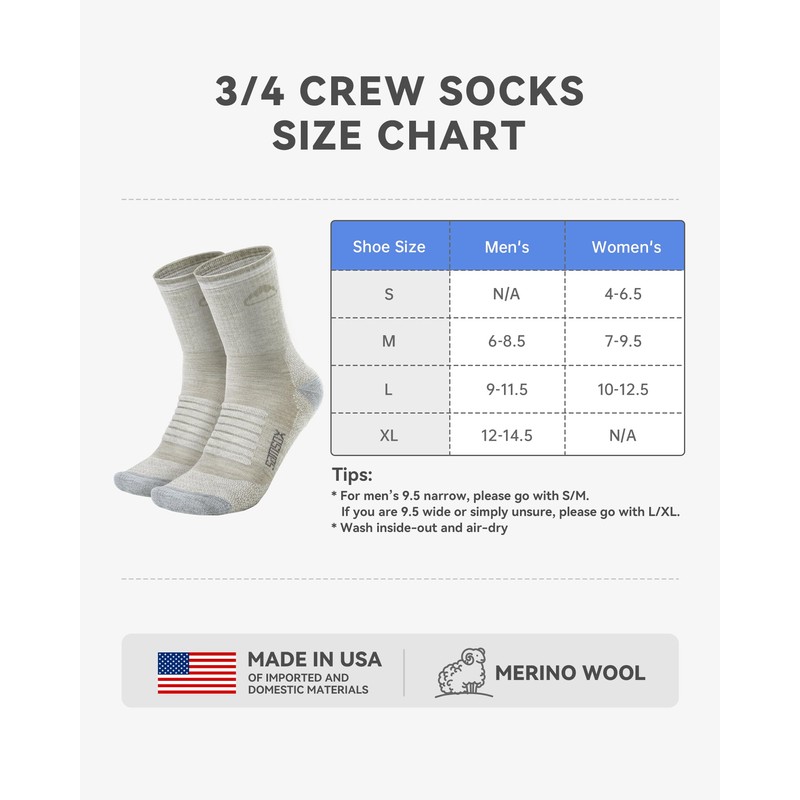Select the women's 7-9.5 size cell
The width and height of the screenshot is (800, 800).
pos(626,341)
